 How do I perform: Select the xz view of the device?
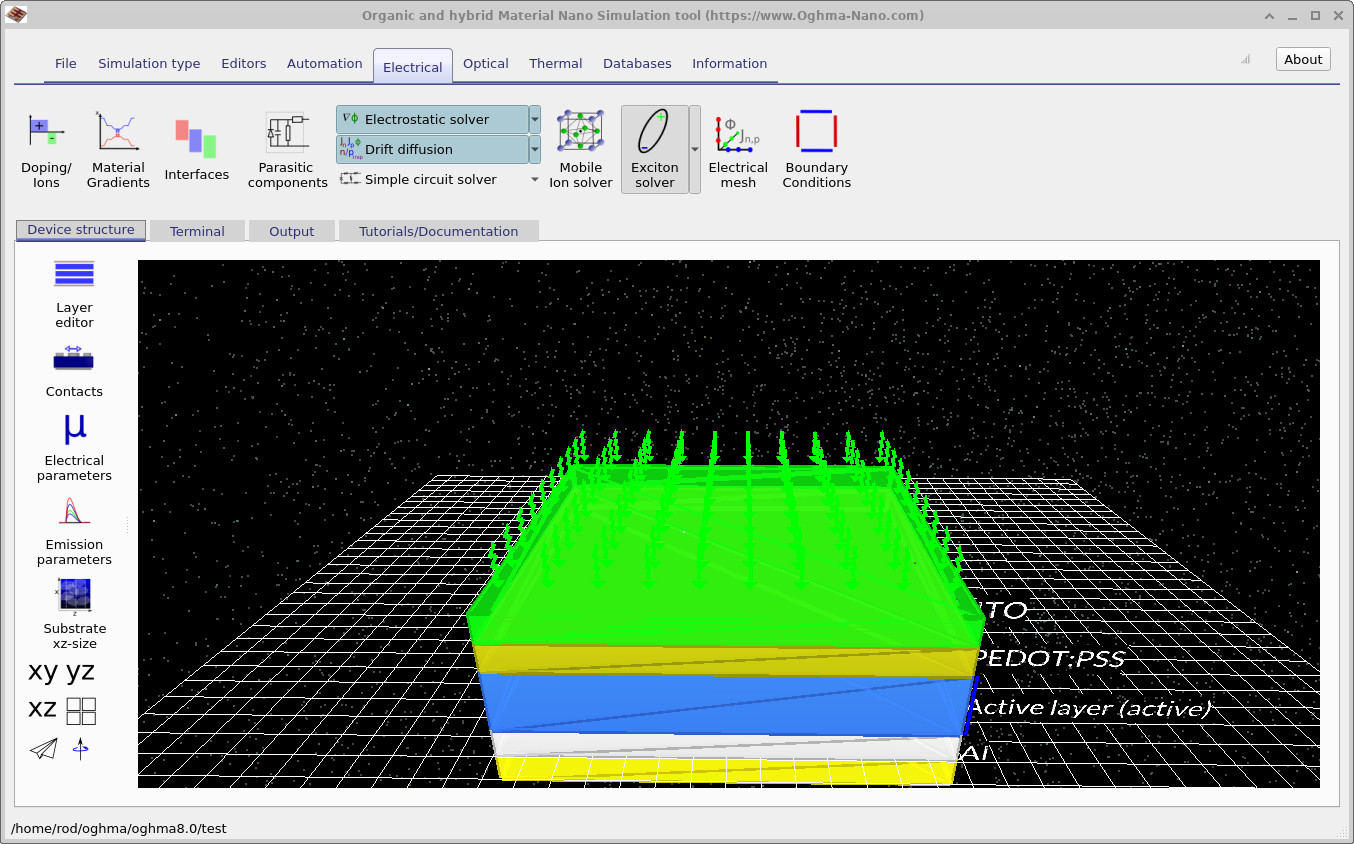[43, 709]
